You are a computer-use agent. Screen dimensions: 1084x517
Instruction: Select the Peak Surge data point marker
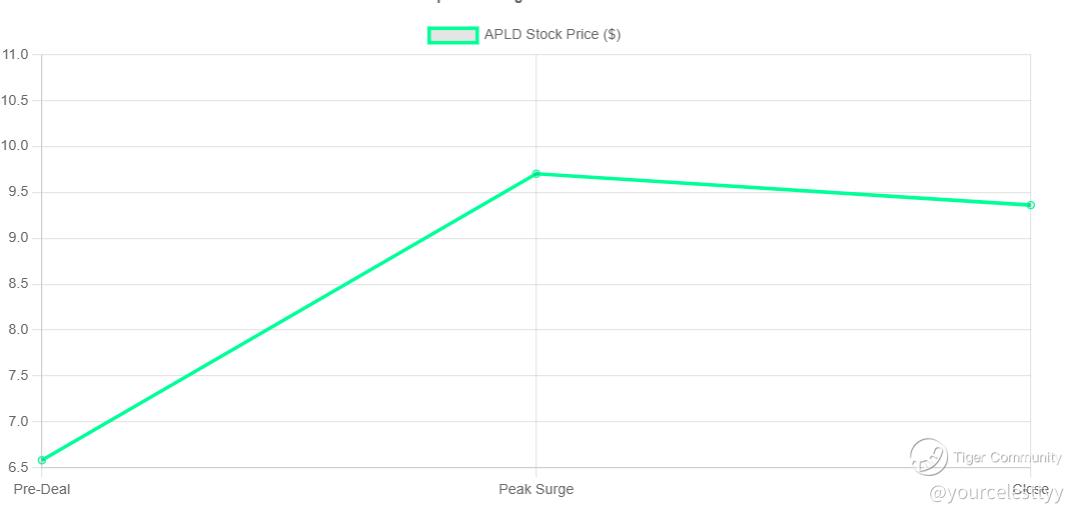click(536, 174)
